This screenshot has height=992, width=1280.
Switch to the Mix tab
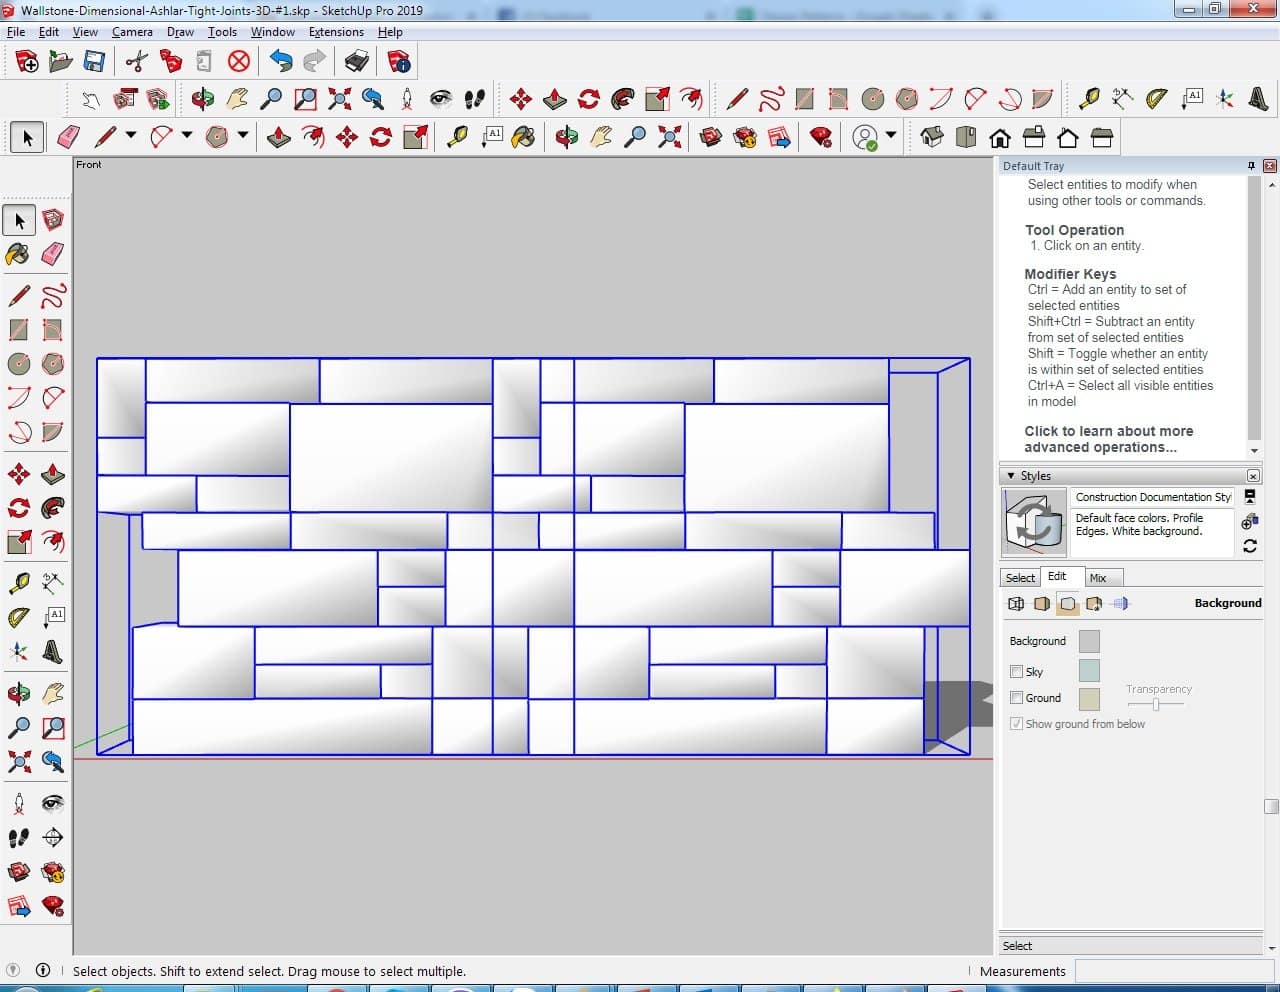1098,578
